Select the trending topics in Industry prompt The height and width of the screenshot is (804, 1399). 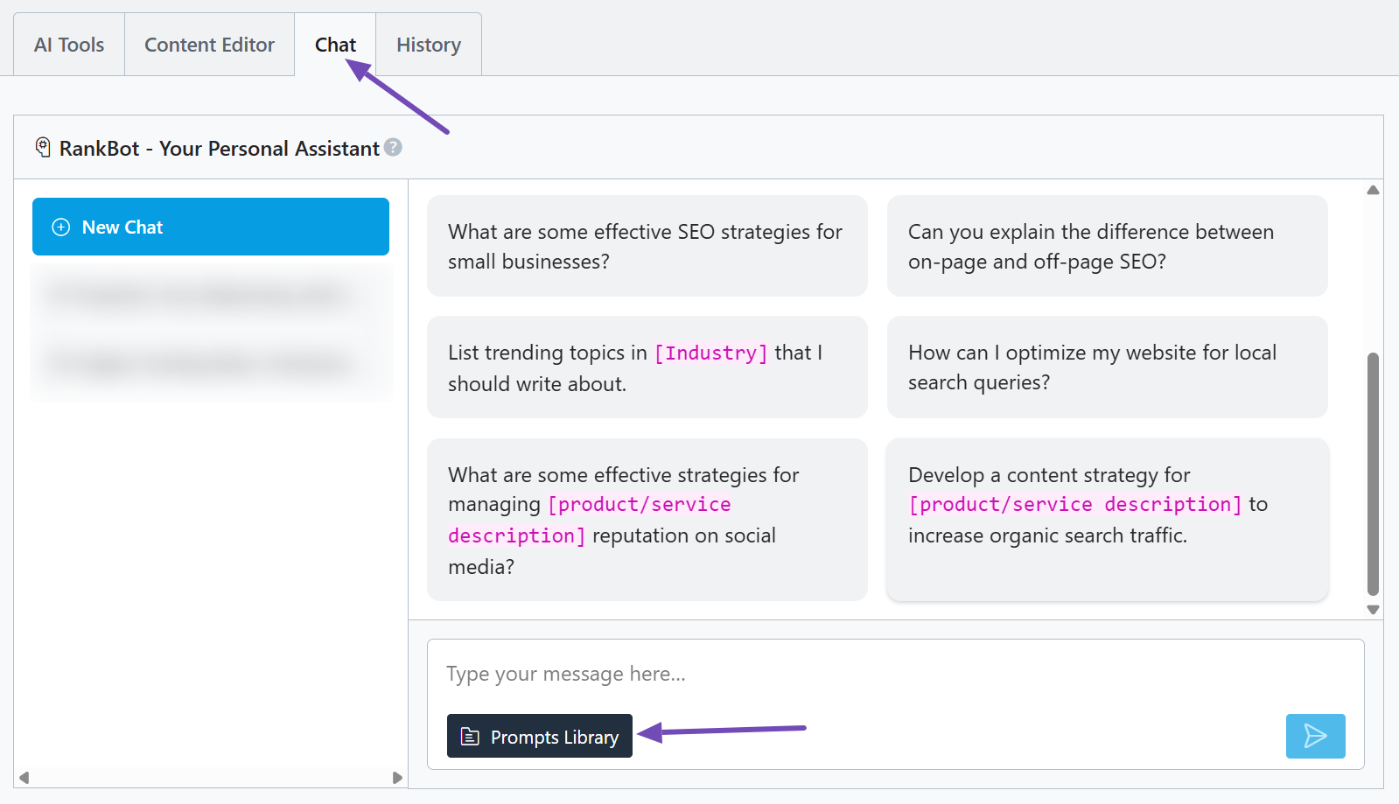click(647, 367)
